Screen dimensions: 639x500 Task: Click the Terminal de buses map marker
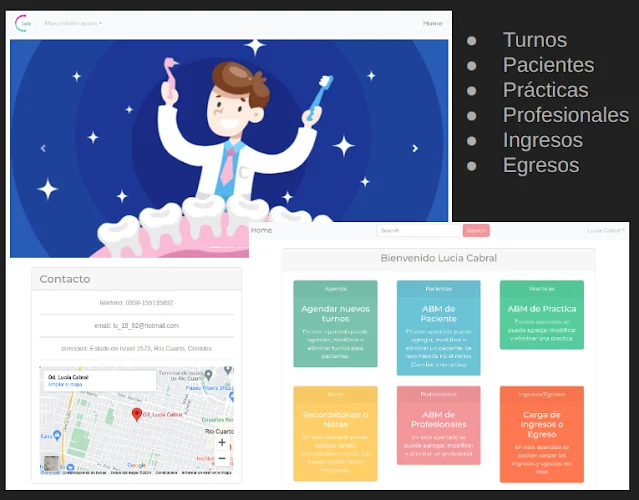coord(209,374)
